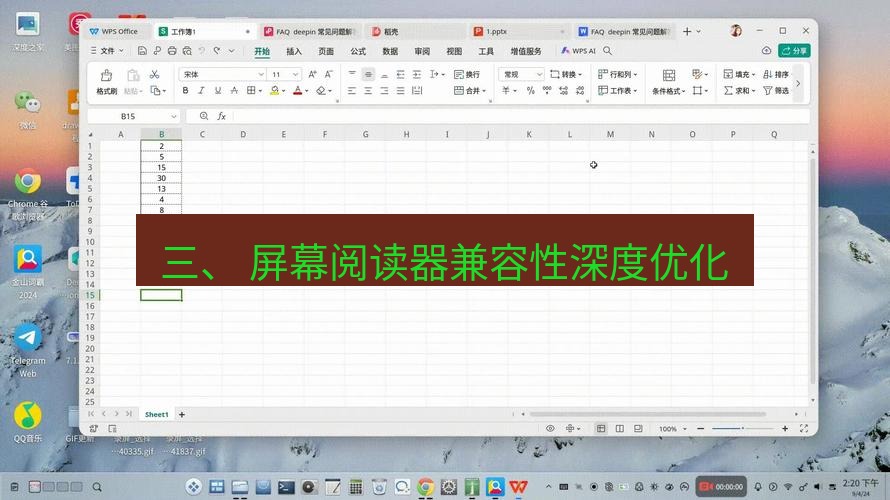Viewport: 890px width, 500px height.
Task: Click the fx insert function icon
Action: [221, 116]
